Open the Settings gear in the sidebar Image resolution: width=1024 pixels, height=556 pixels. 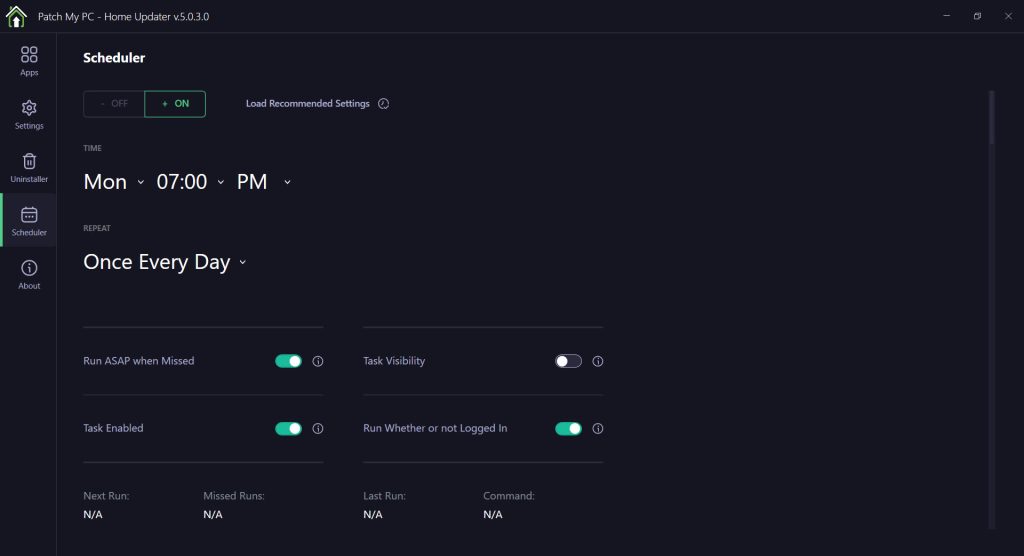tap(29, 115)
